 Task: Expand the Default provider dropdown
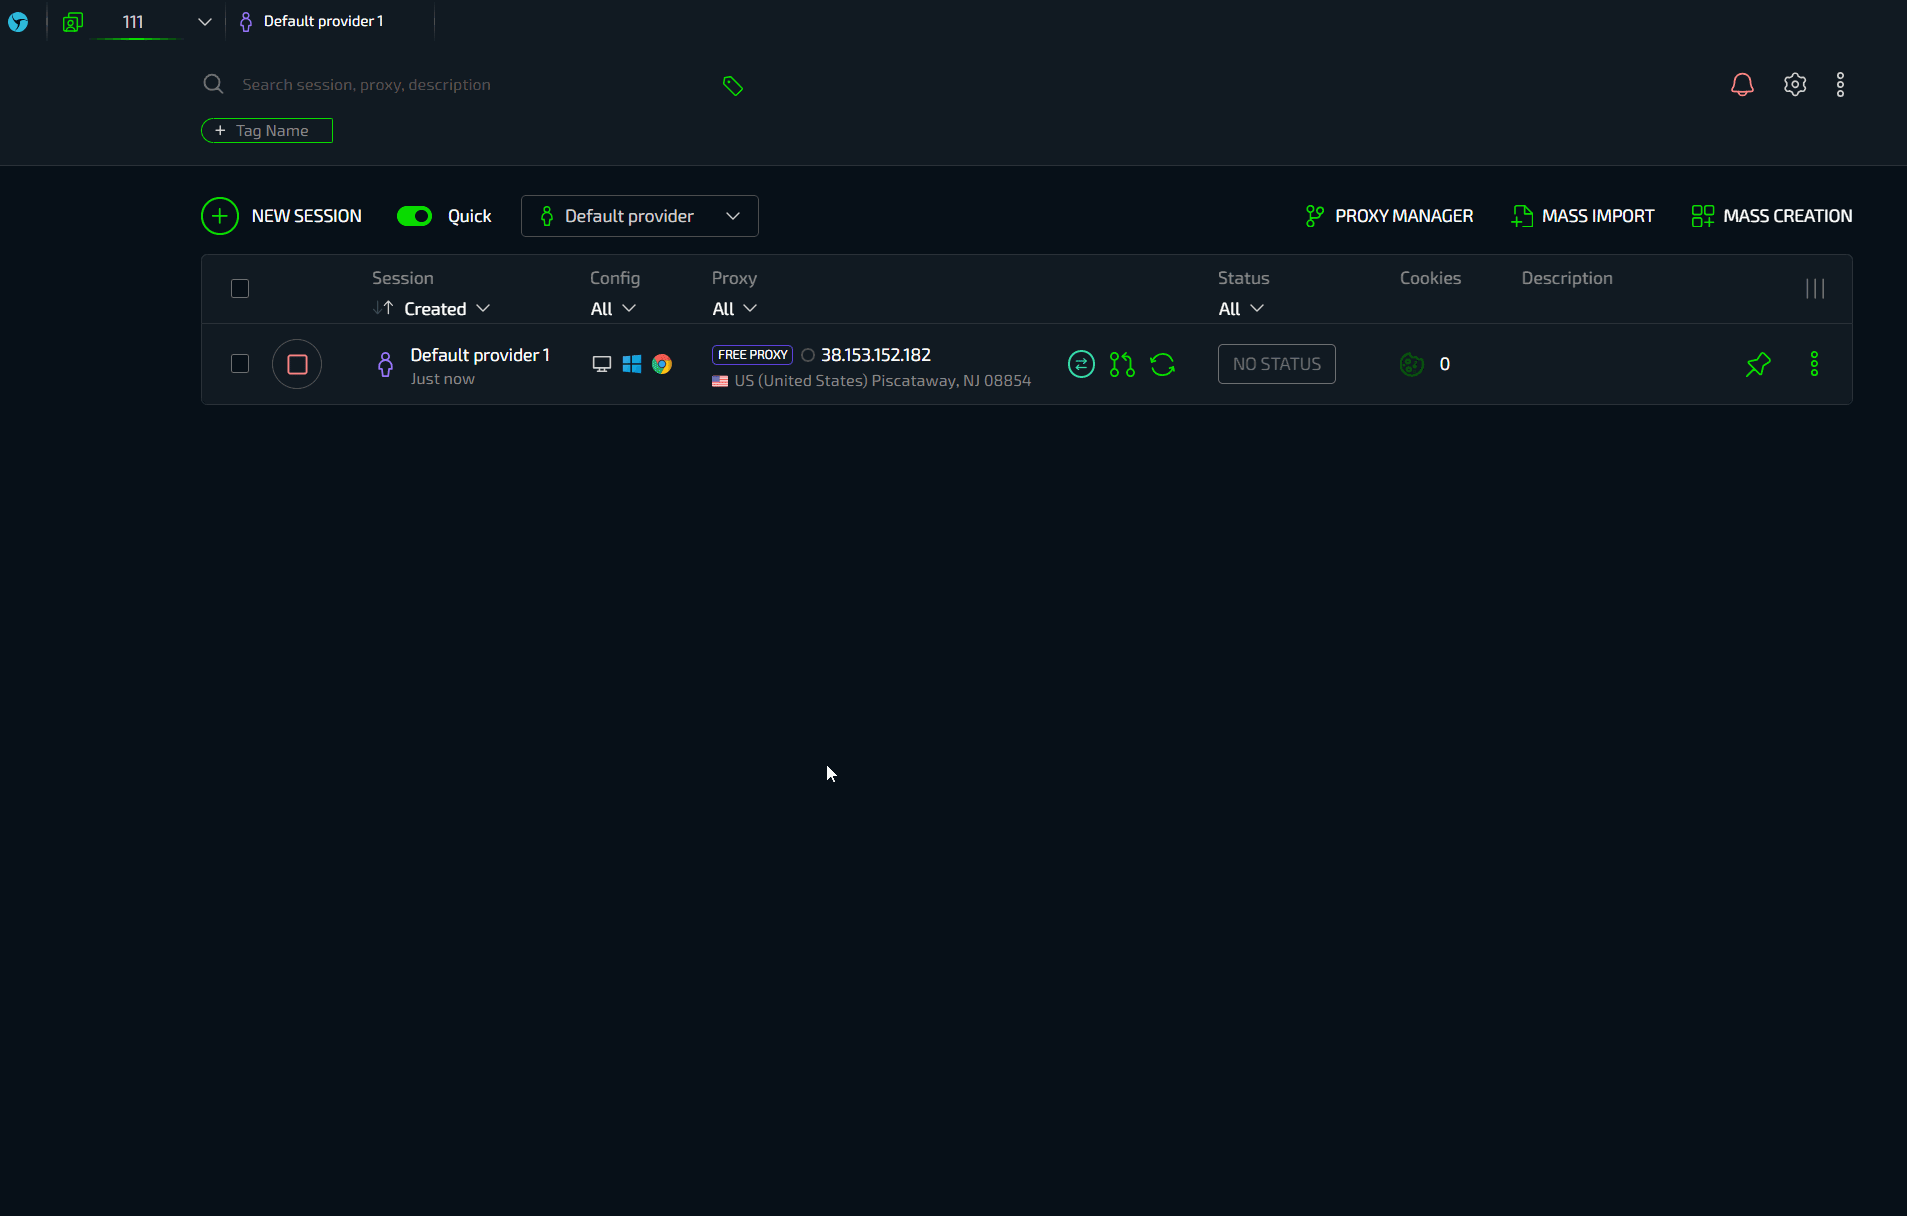pyautogui.click(x=639, y=216)
